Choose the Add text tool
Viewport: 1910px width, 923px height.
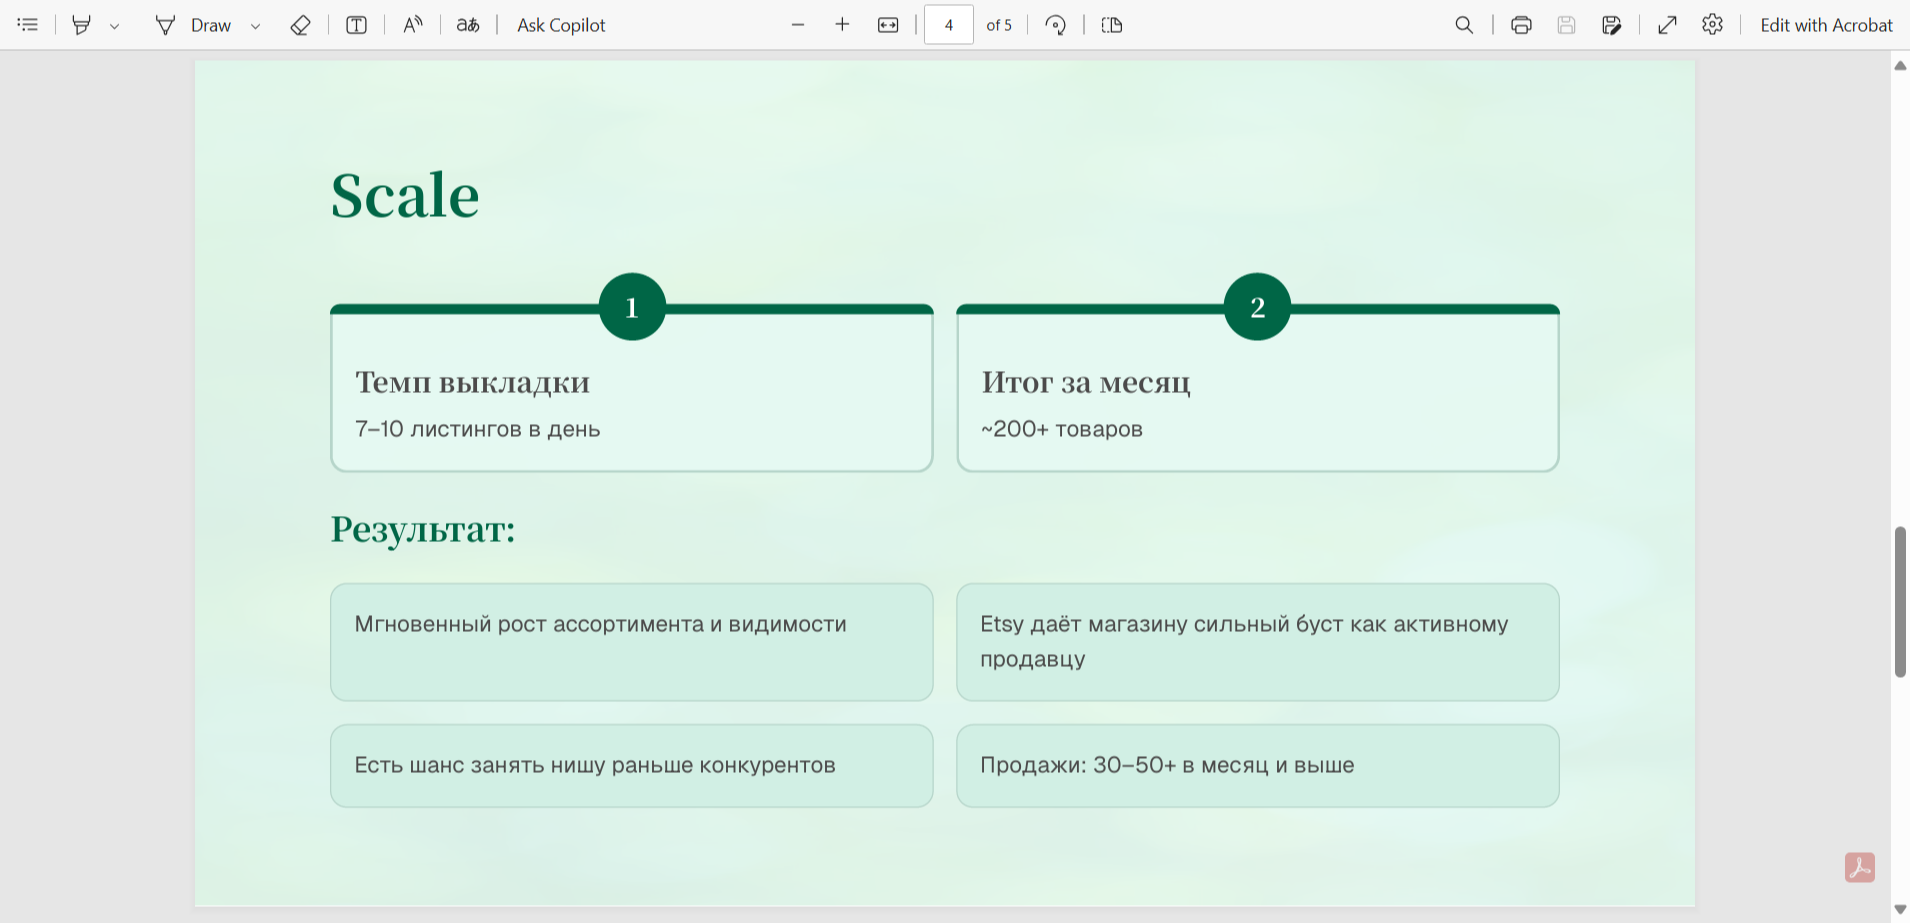(356, 25)
